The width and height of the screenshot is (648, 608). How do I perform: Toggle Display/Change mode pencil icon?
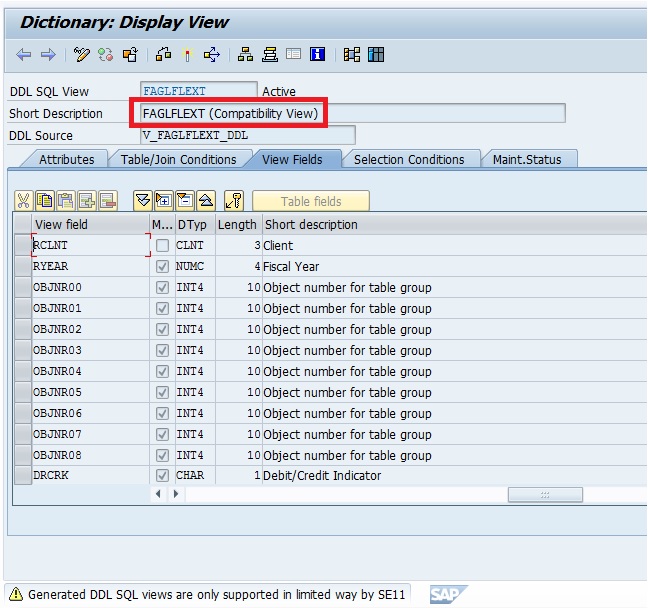(x=81, y=55)
